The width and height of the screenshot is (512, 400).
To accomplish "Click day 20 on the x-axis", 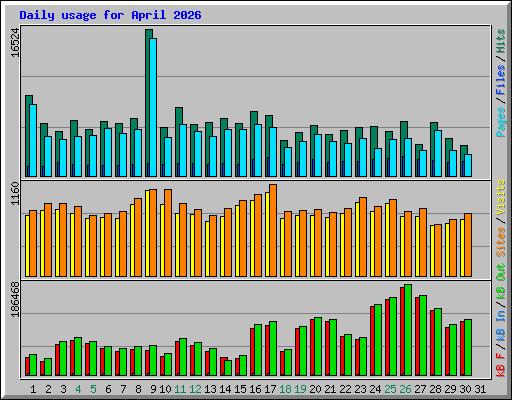I will click(x=315, y=389).
